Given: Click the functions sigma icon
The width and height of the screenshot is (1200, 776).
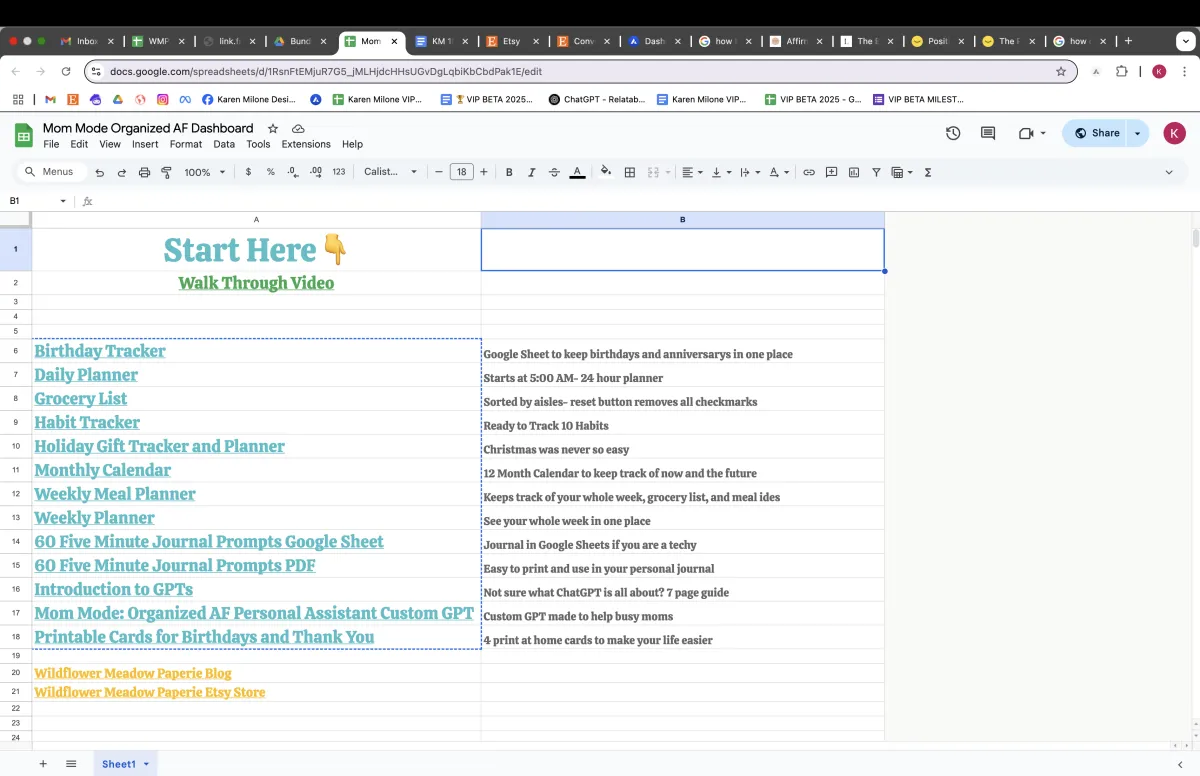Looking at the screenshot, I should coord(928,172).
